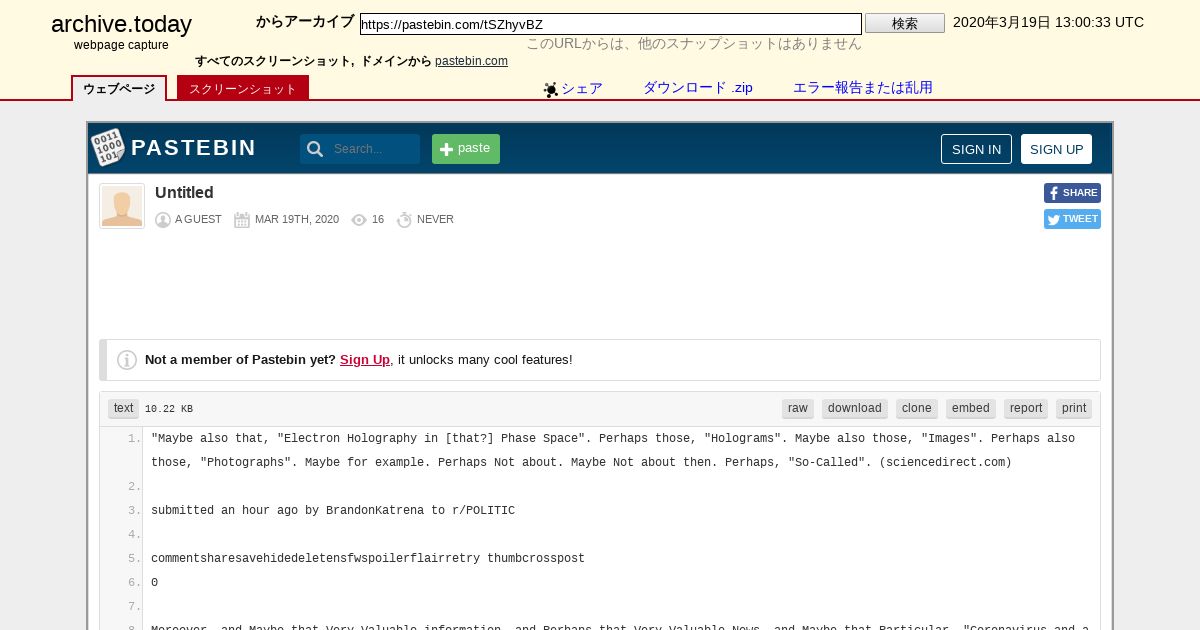Viewport: 1200px width, 630px height.
Task: Click the guest avatar thumbnail
Action: pos(122,206)
